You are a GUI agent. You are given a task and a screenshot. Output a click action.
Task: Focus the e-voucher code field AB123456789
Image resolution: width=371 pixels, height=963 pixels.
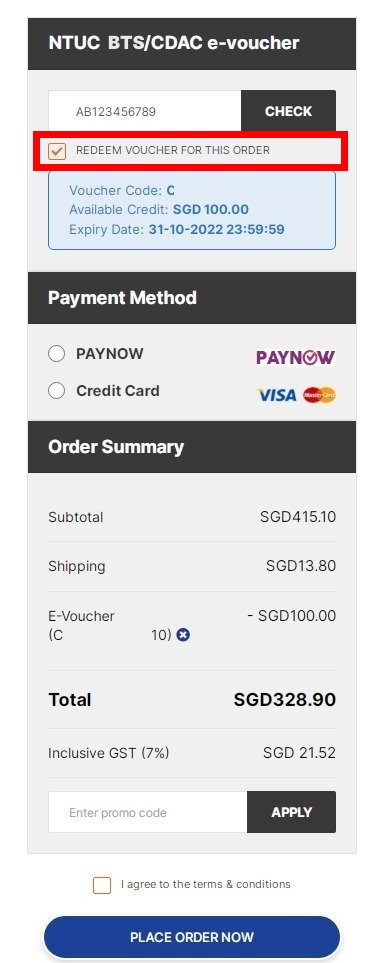point(145,111)
